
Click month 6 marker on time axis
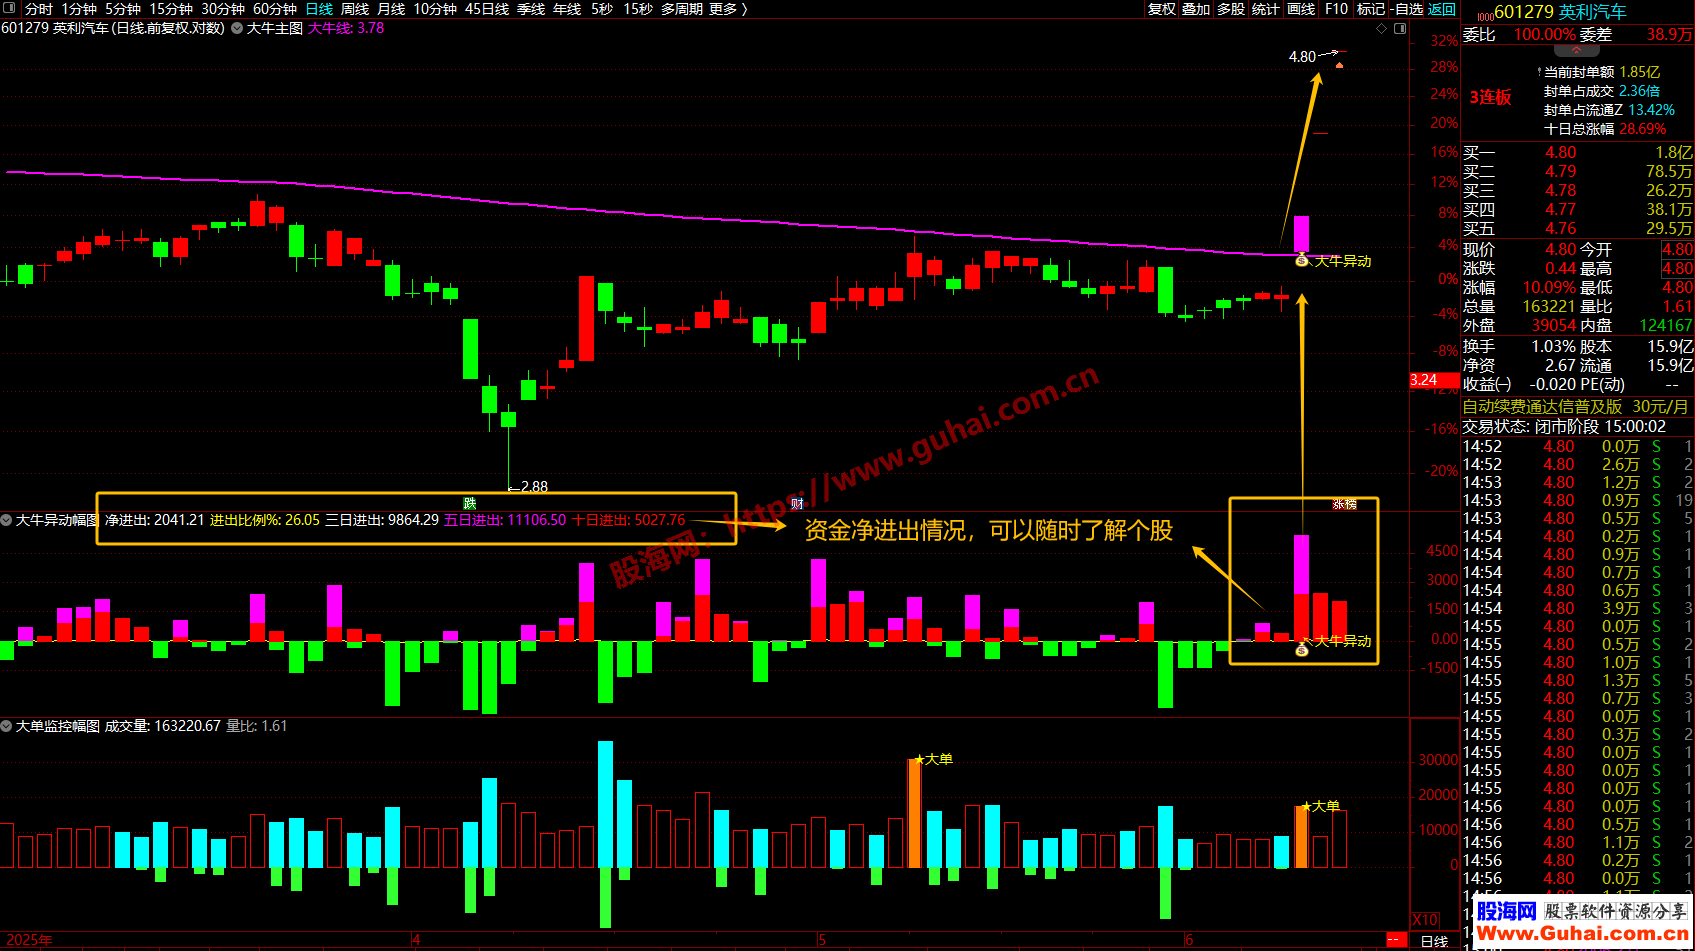[x=1189, y=940]
